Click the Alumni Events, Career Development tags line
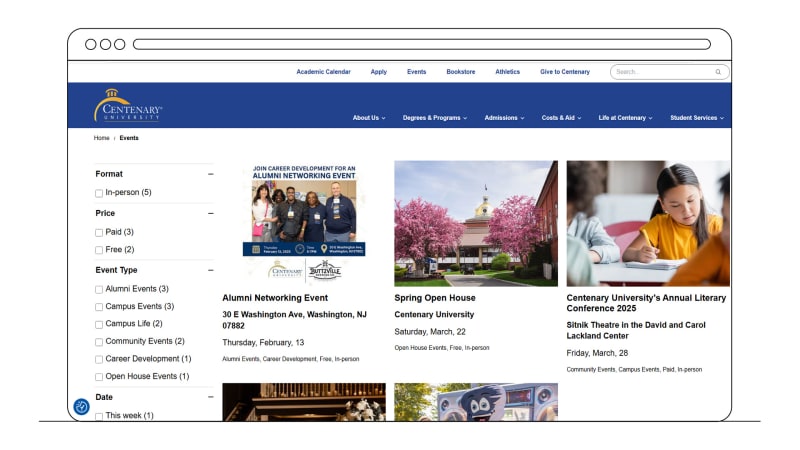 coord(291,359)
